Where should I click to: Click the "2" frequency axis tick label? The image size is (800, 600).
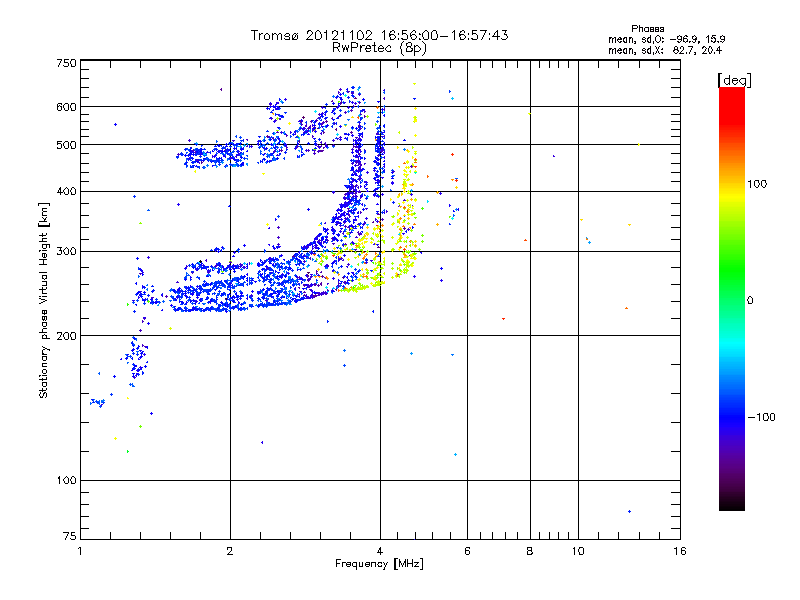tap(230, 551)
